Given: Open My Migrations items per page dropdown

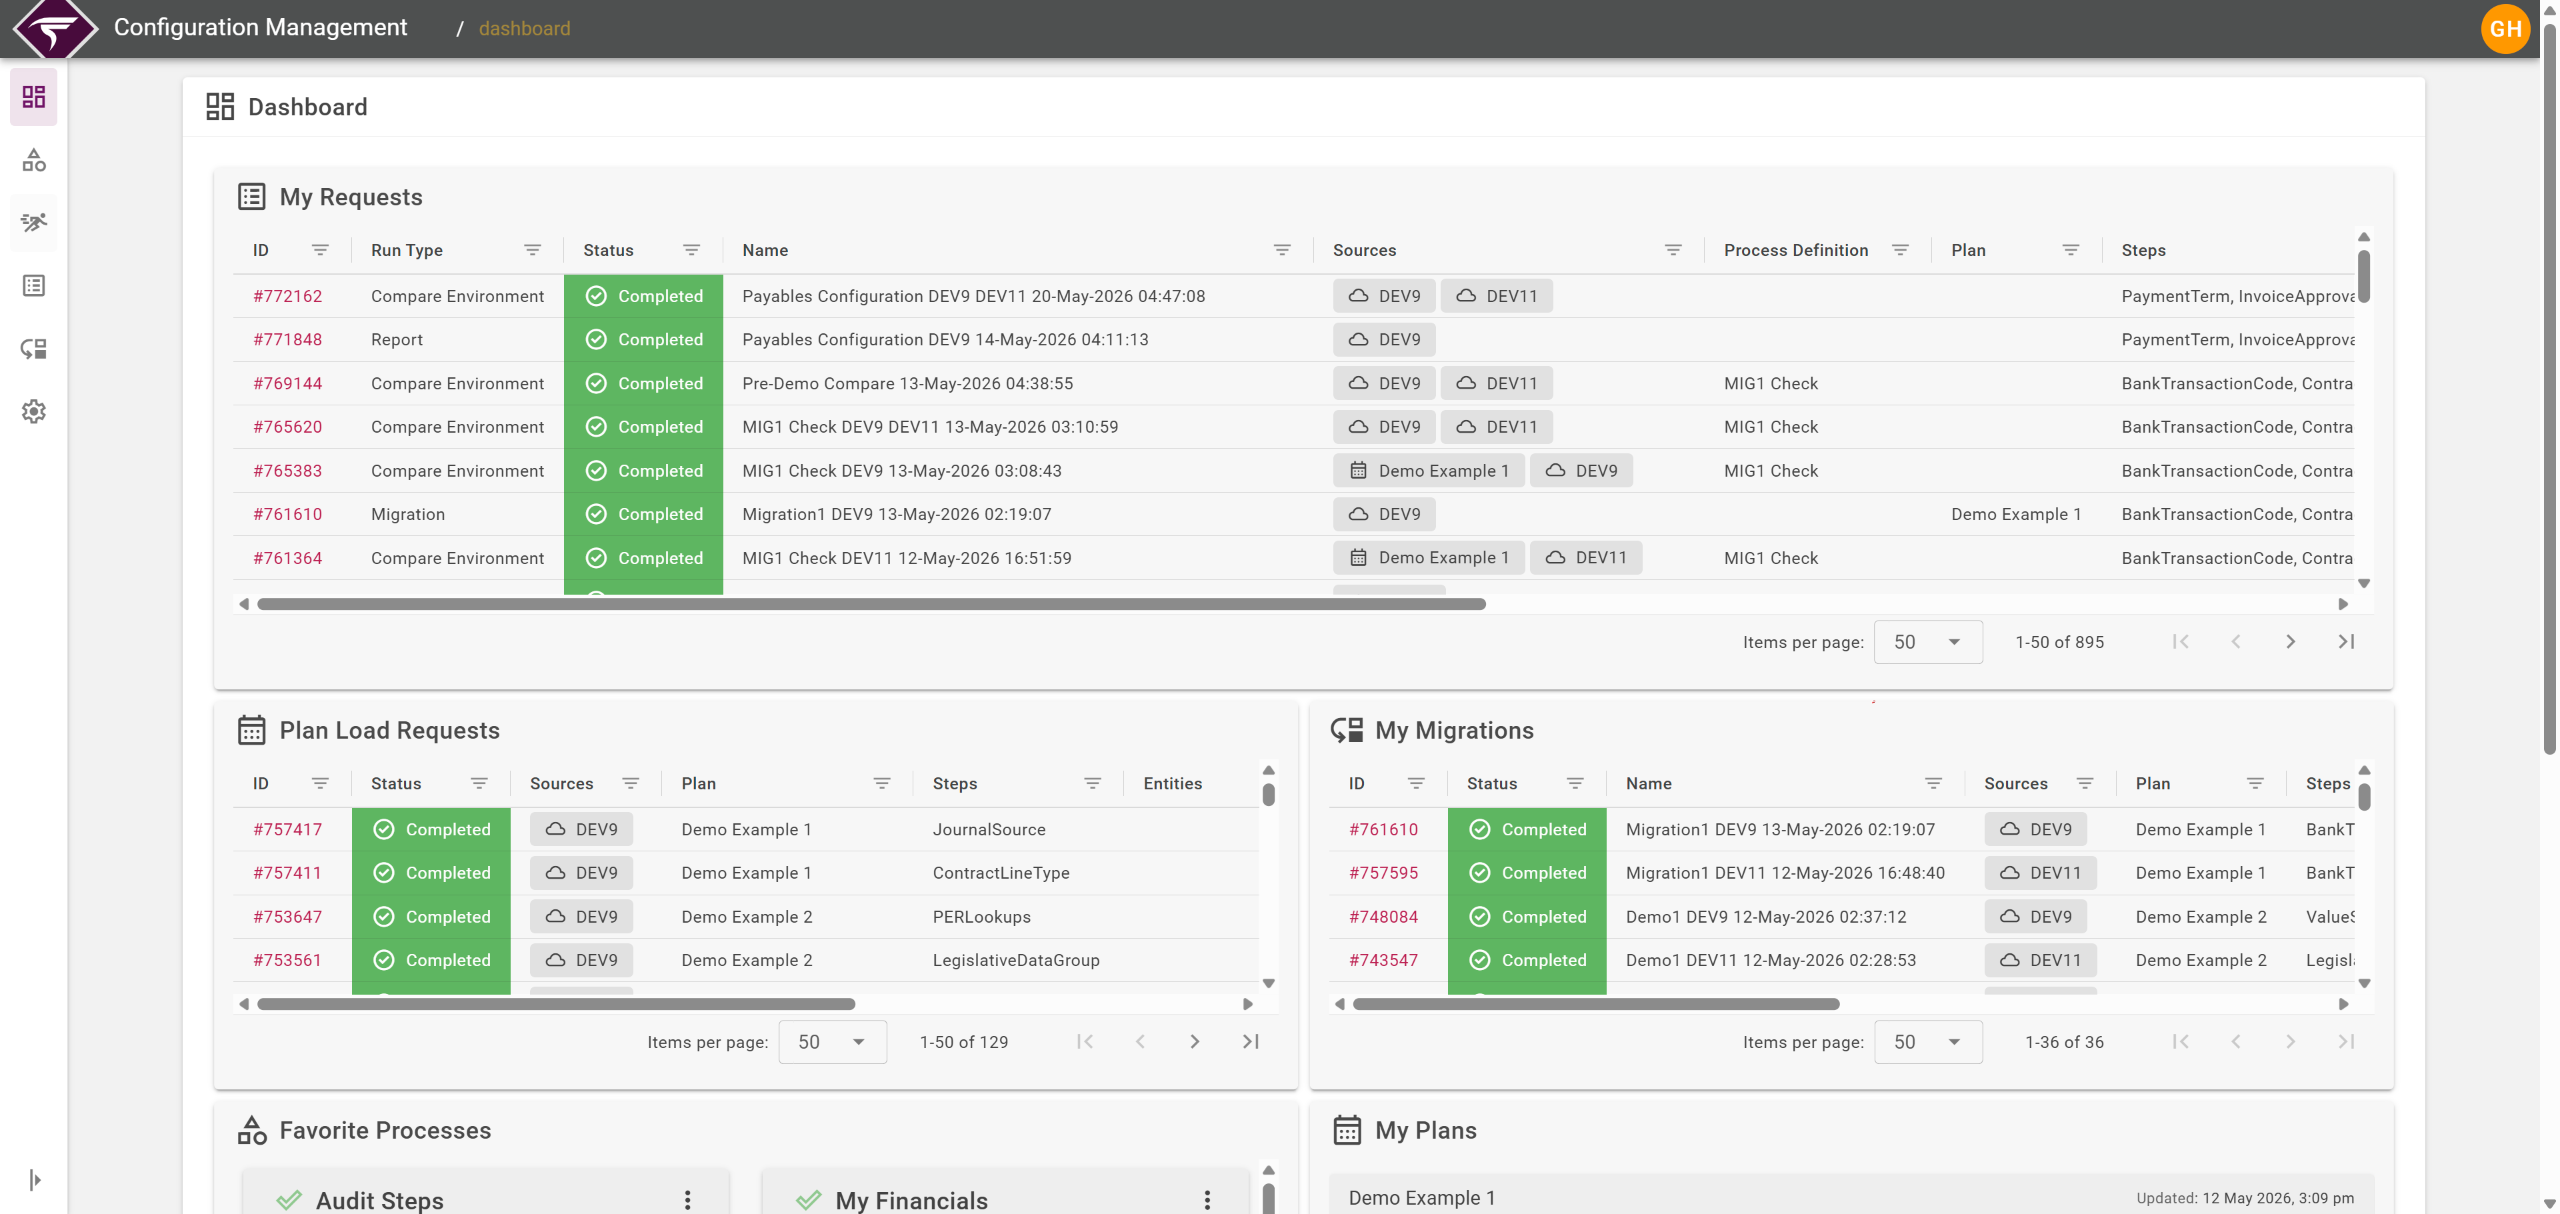Looking at the screenshot, I should (1928, 1042).
